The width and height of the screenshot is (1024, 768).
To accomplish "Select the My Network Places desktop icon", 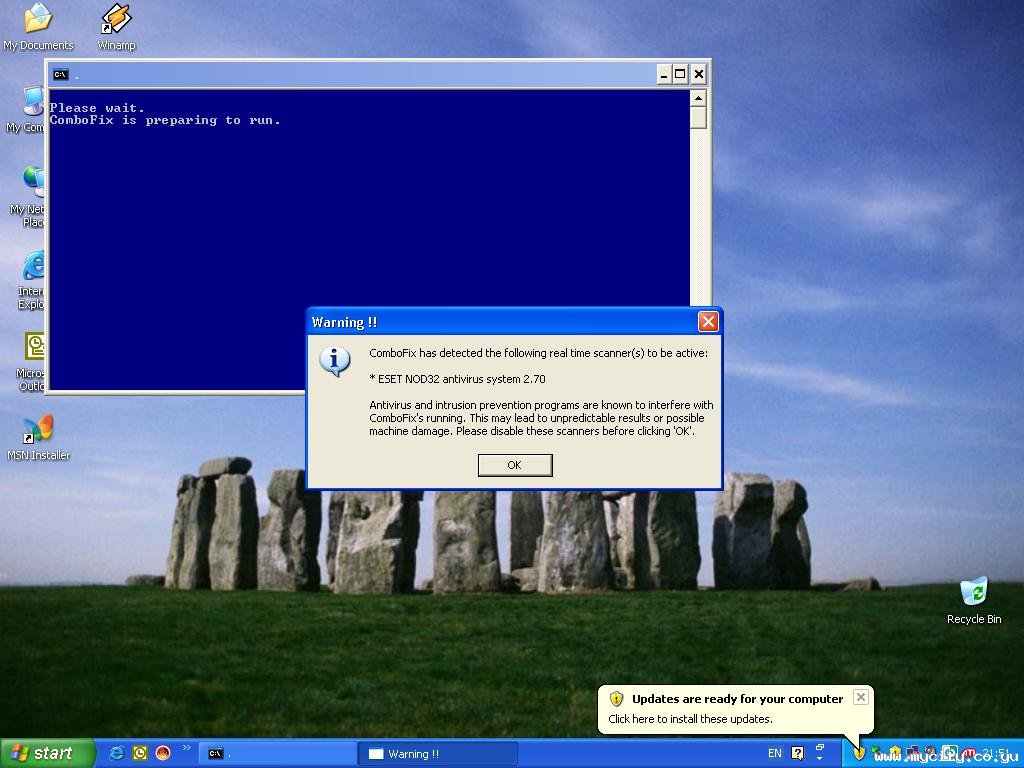I will click(x=29, y=196).
